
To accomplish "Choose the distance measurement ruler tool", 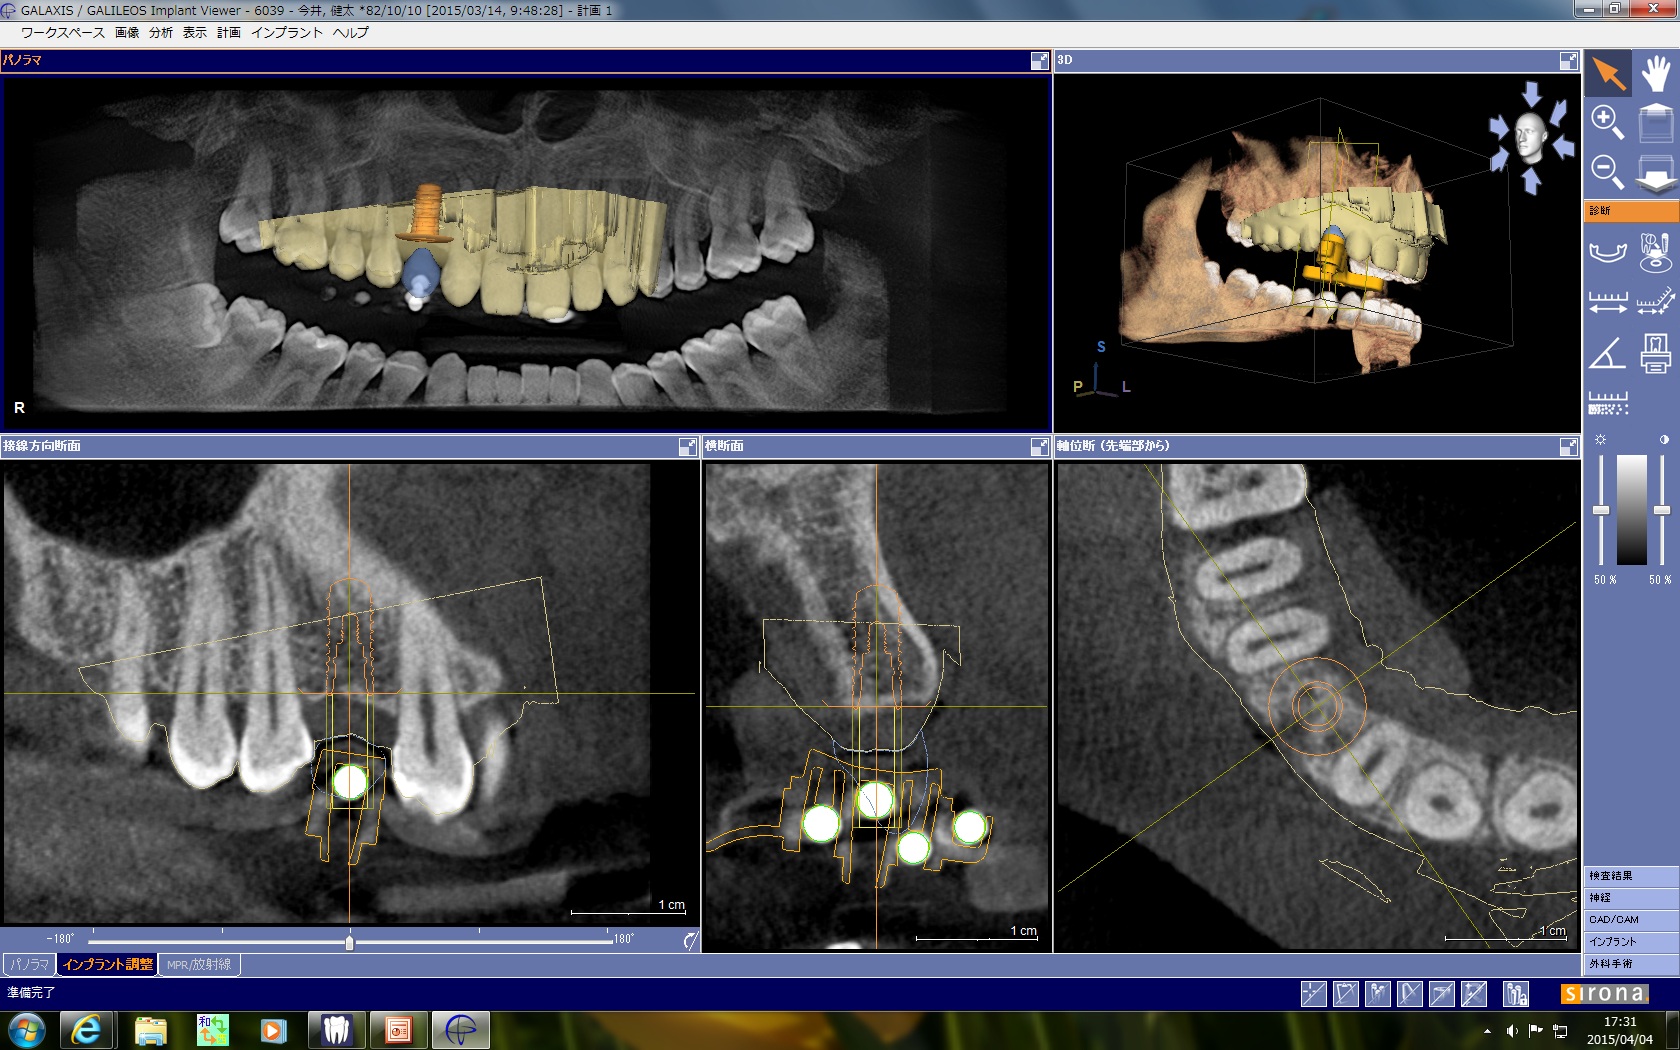I will (1607, 301).
